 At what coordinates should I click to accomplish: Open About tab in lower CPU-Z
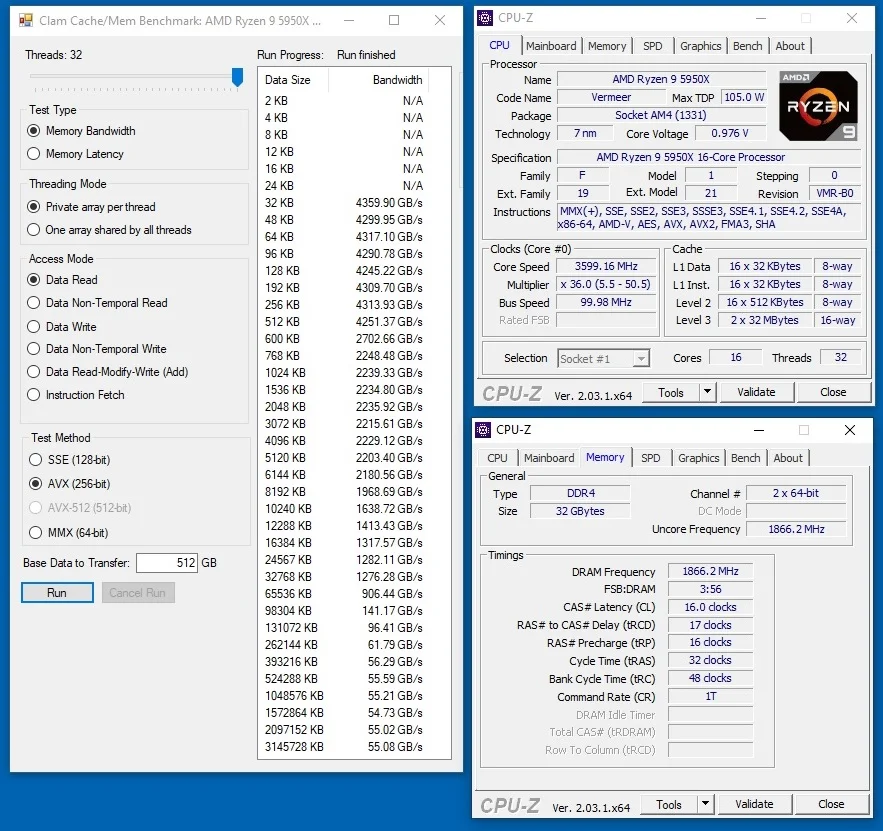788,458
